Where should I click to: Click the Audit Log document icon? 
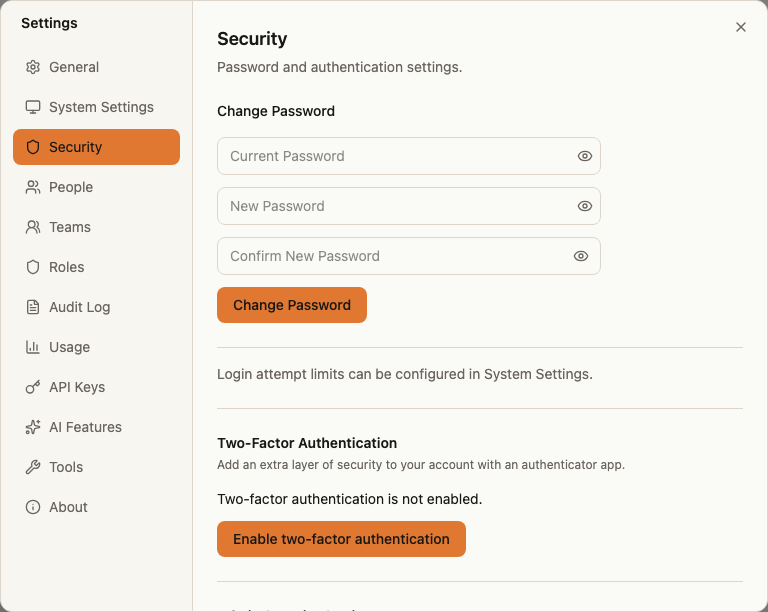[x=33, y=307]
